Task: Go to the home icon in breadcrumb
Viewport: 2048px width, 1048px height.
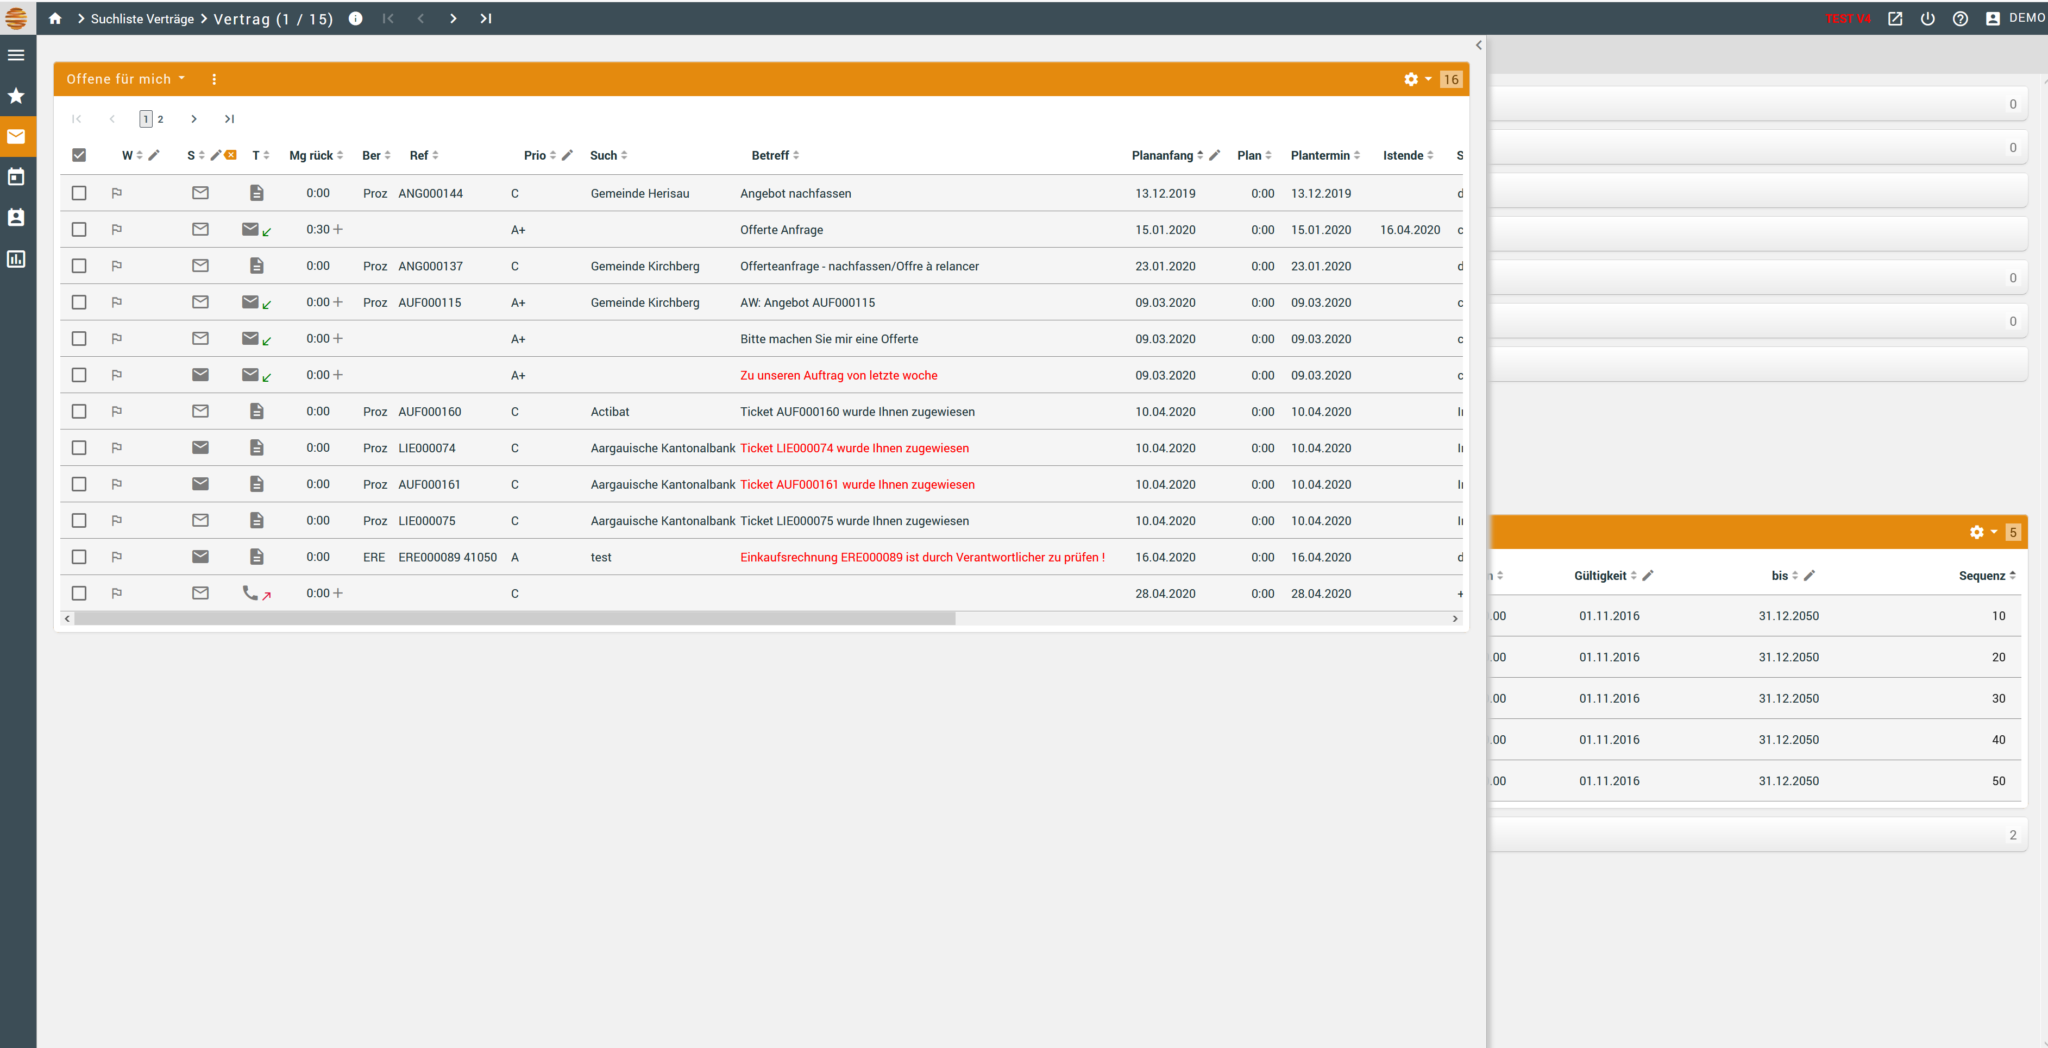Action: click(55, 18)
